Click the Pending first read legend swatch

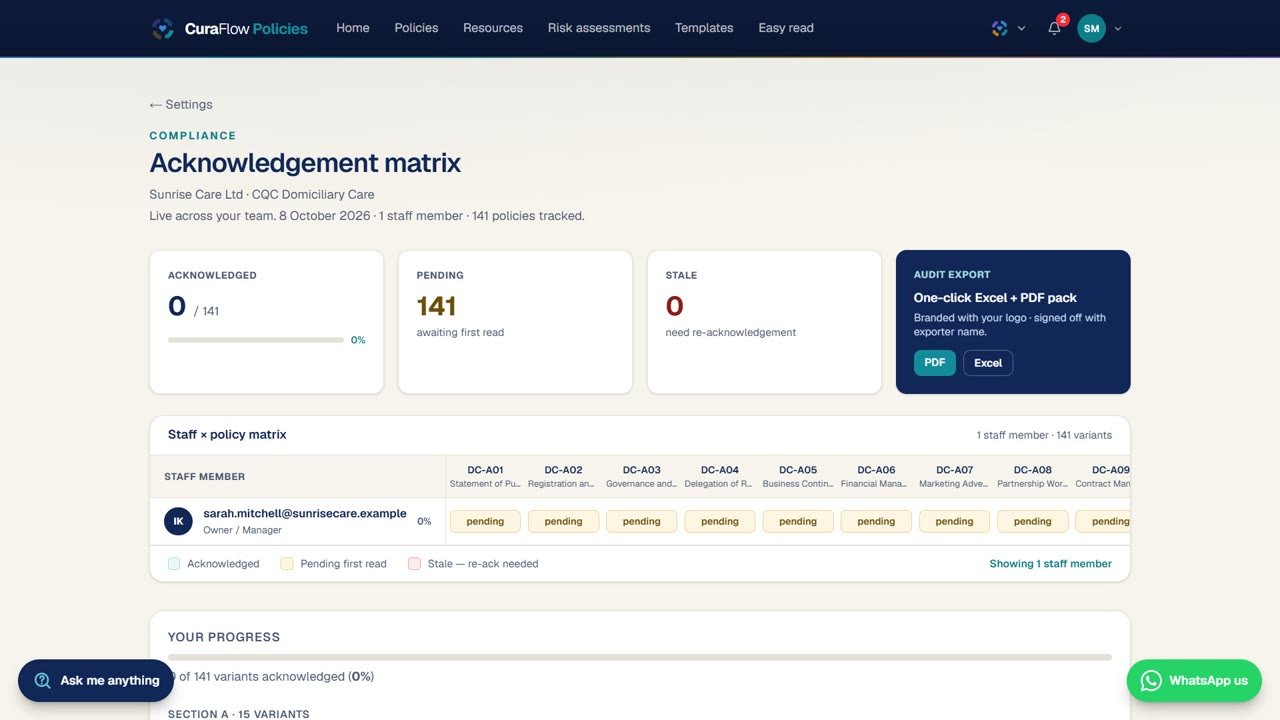point(287,564)
